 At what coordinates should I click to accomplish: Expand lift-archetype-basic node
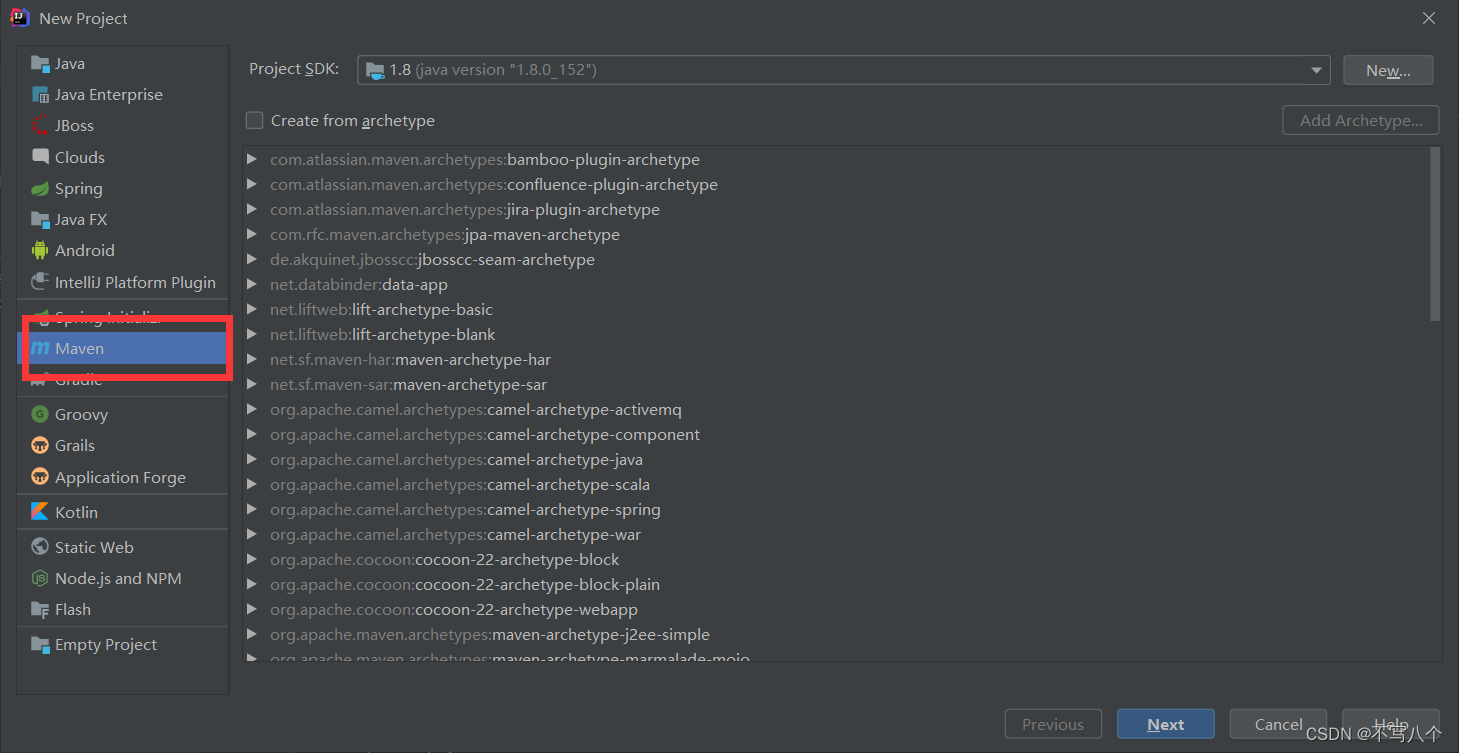(x=252, y=310)
